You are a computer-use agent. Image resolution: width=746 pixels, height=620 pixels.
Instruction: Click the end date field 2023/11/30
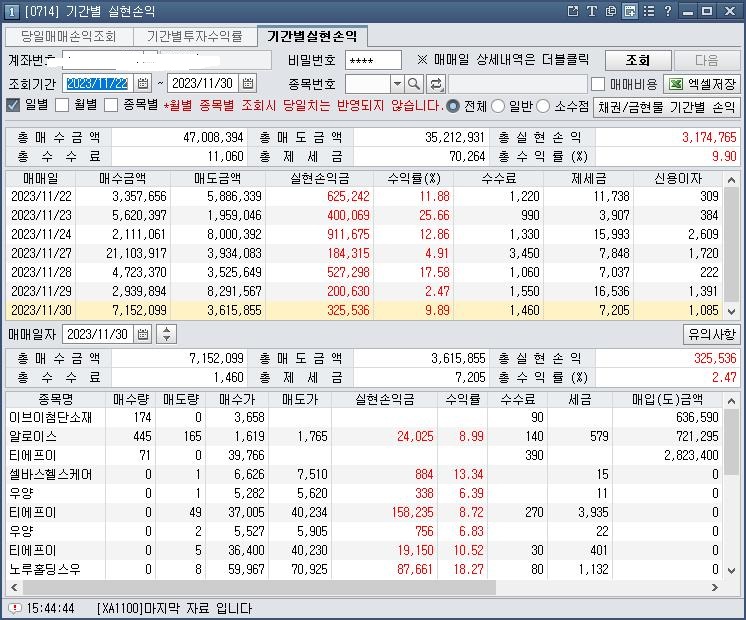[x=203, y=83]
